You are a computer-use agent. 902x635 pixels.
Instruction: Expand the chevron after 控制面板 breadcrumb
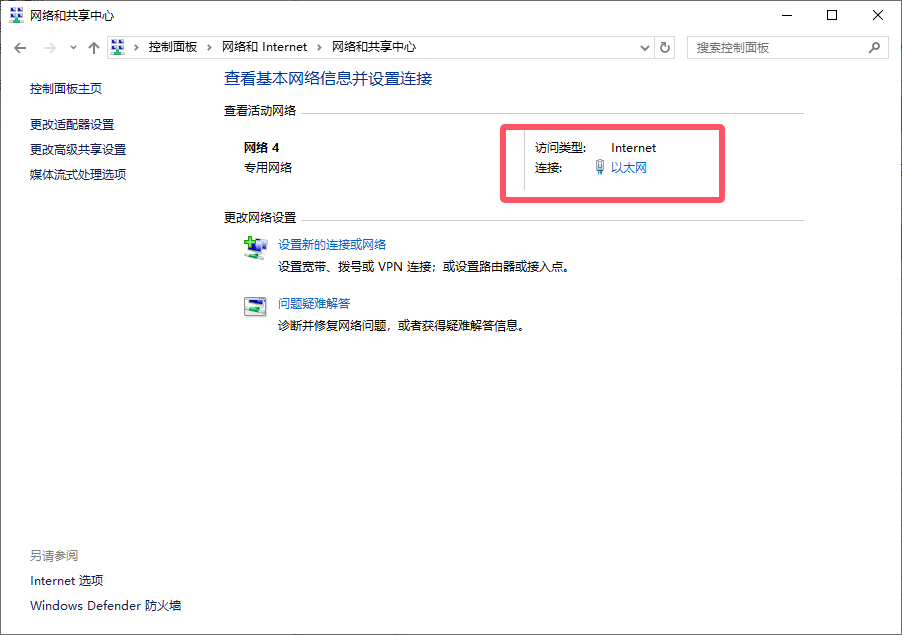[x=209, y=47]
